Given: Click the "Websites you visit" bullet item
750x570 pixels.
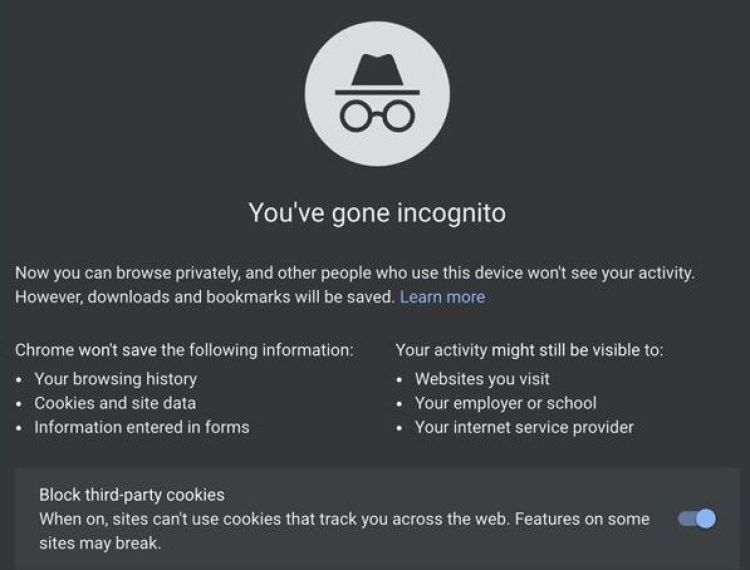Looking at the screenshot, I should coord(482,379).
